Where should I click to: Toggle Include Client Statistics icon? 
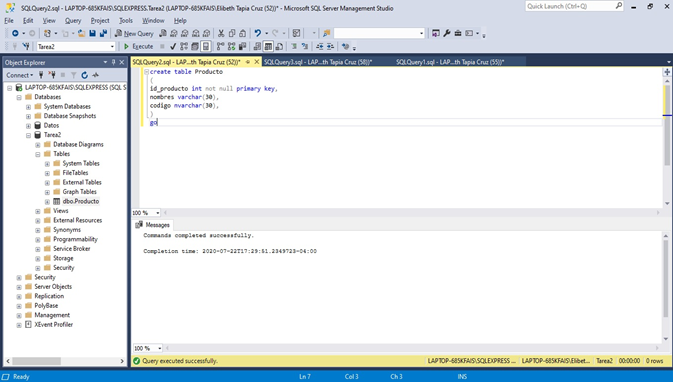(243, 46)
